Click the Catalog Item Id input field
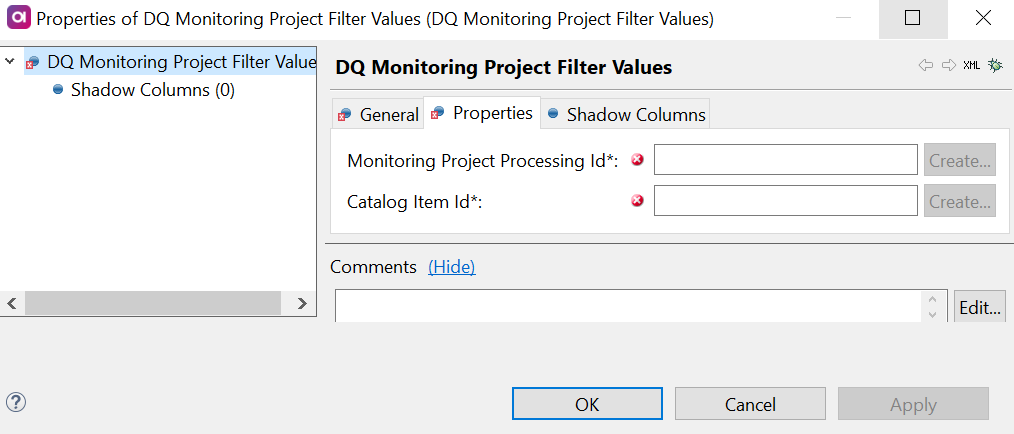Viewport: 1014px width, 434px height. click(785, 201)
